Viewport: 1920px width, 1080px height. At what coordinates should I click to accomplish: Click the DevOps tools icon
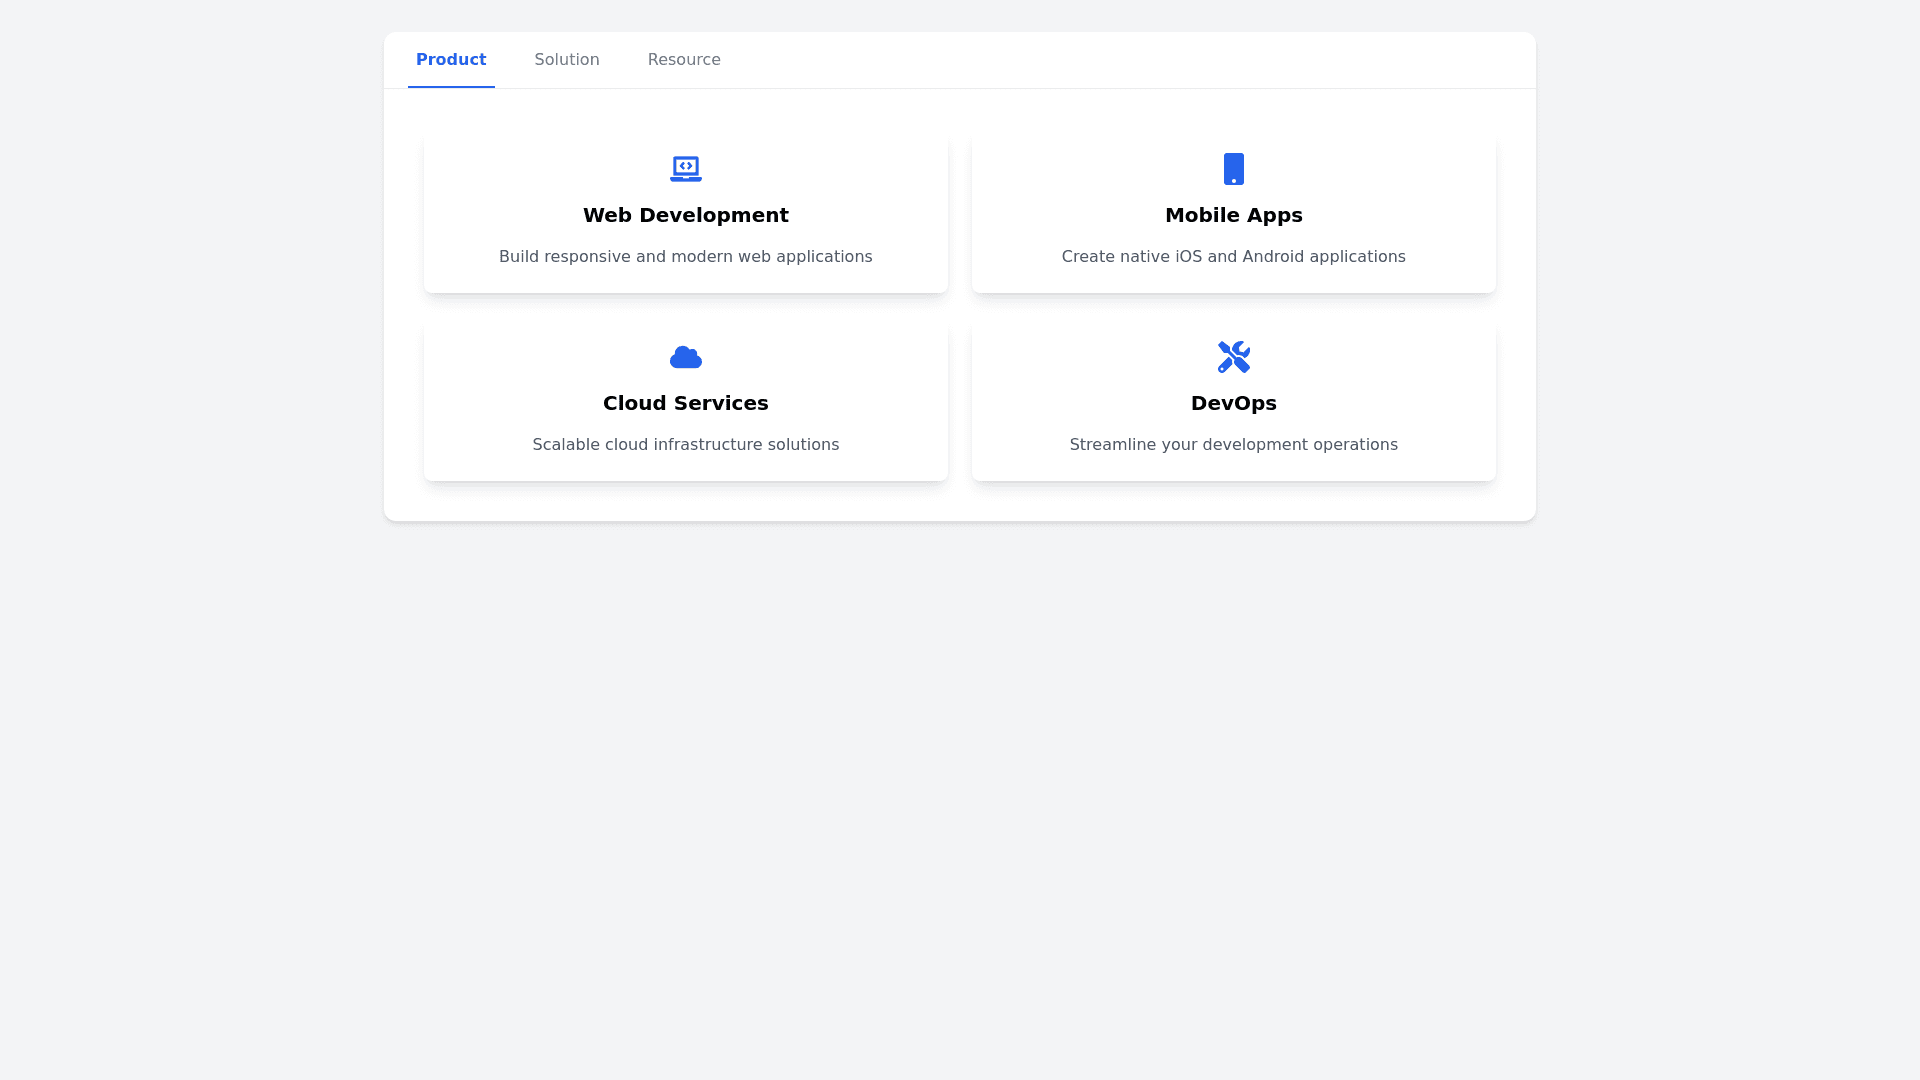point(1233,357)
